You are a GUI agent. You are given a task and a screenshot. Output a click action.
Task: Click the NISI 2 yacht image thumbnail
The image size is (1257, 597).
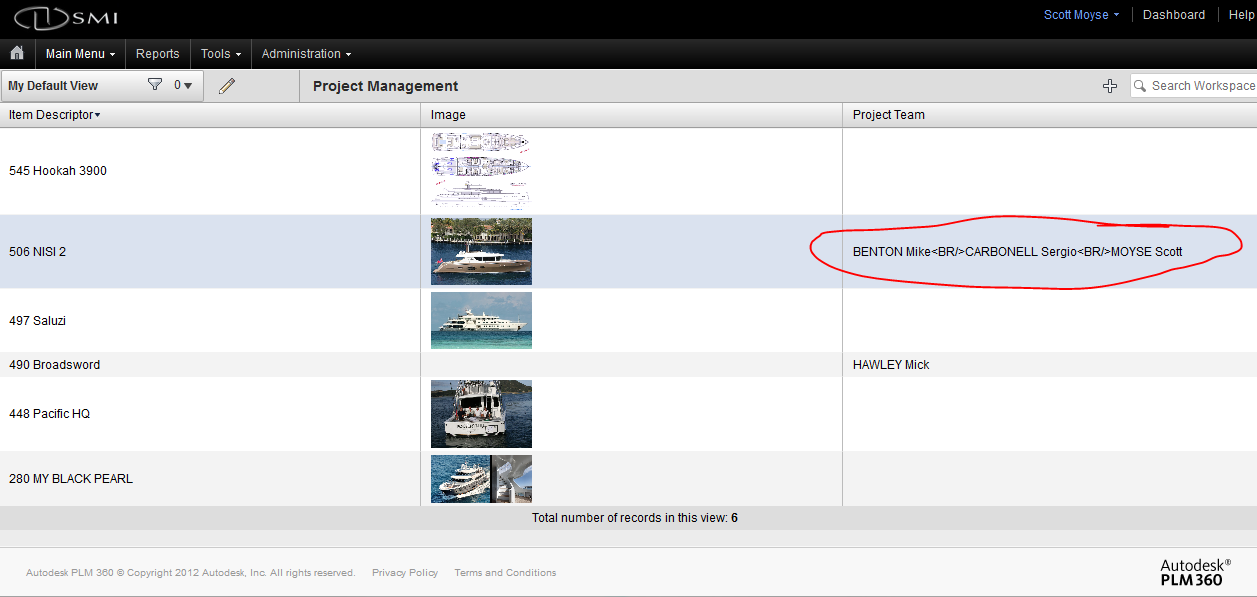coord(481,251)
